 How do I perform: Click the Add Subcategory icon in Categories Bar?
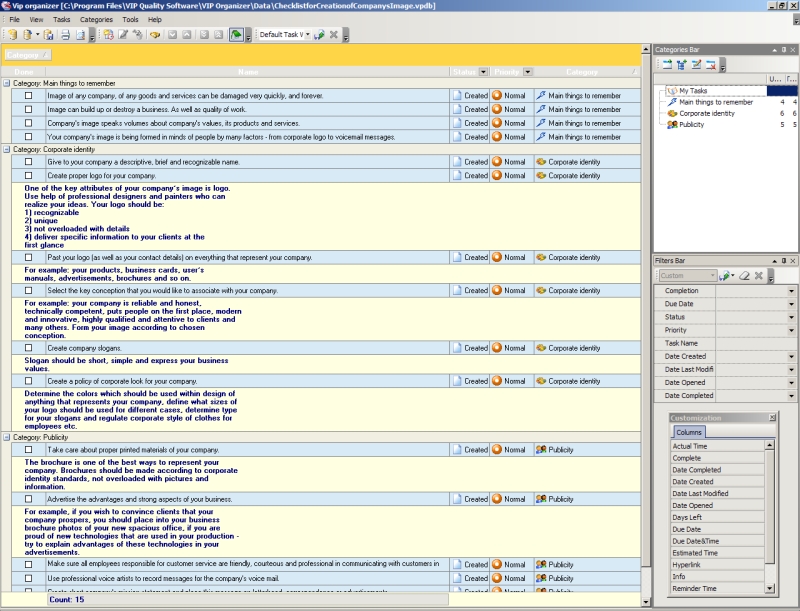[x=682, y=64]
